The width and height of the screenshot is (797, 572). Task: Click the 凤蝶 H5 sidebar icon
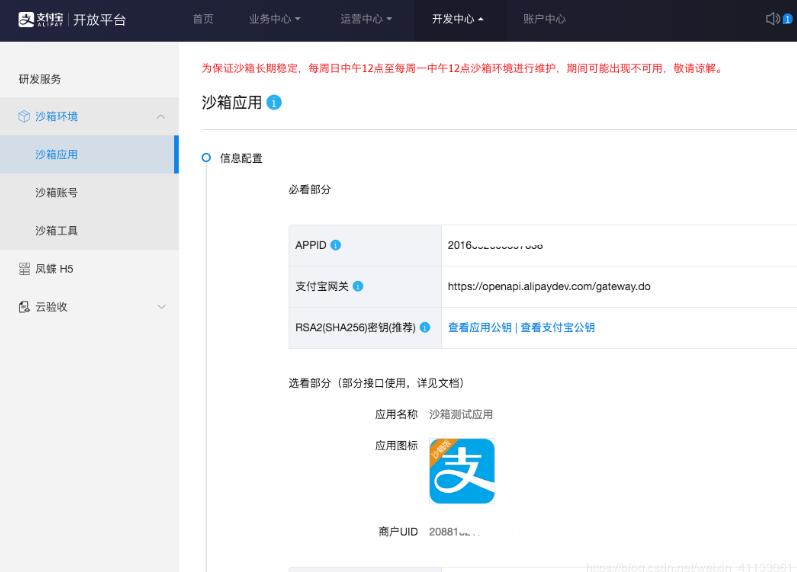[24, 268]
